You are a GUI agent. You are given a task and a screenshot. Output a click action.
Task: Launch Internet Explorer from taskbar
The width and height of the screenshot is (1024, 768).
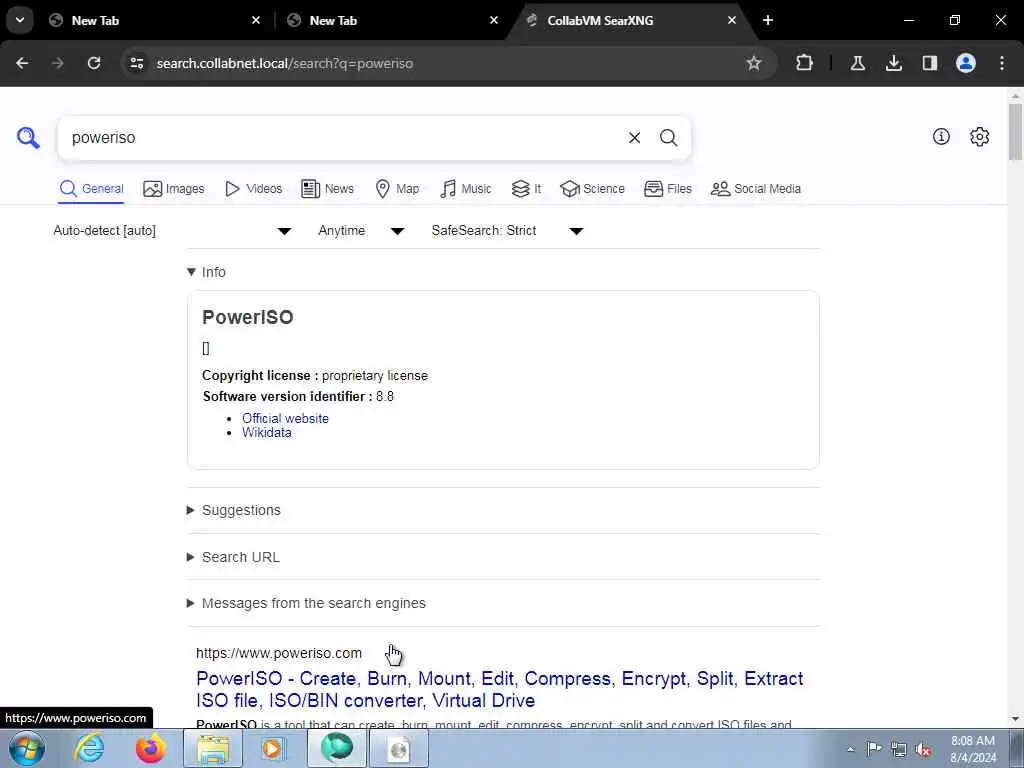click(89, 748)
